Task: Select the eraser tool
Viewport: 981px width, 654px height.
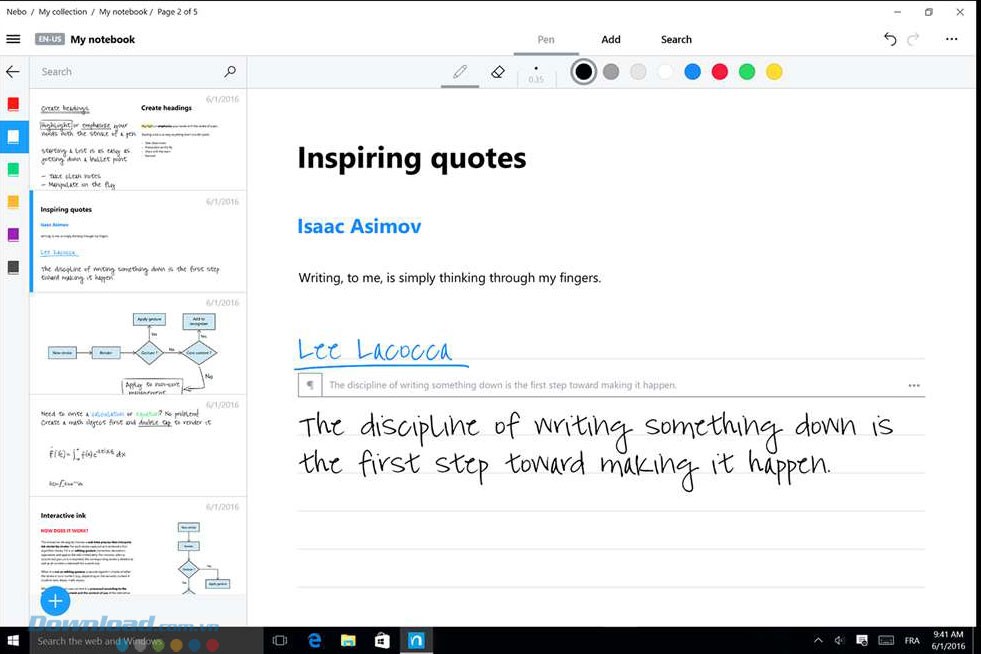Action: (x=498, y=72)
